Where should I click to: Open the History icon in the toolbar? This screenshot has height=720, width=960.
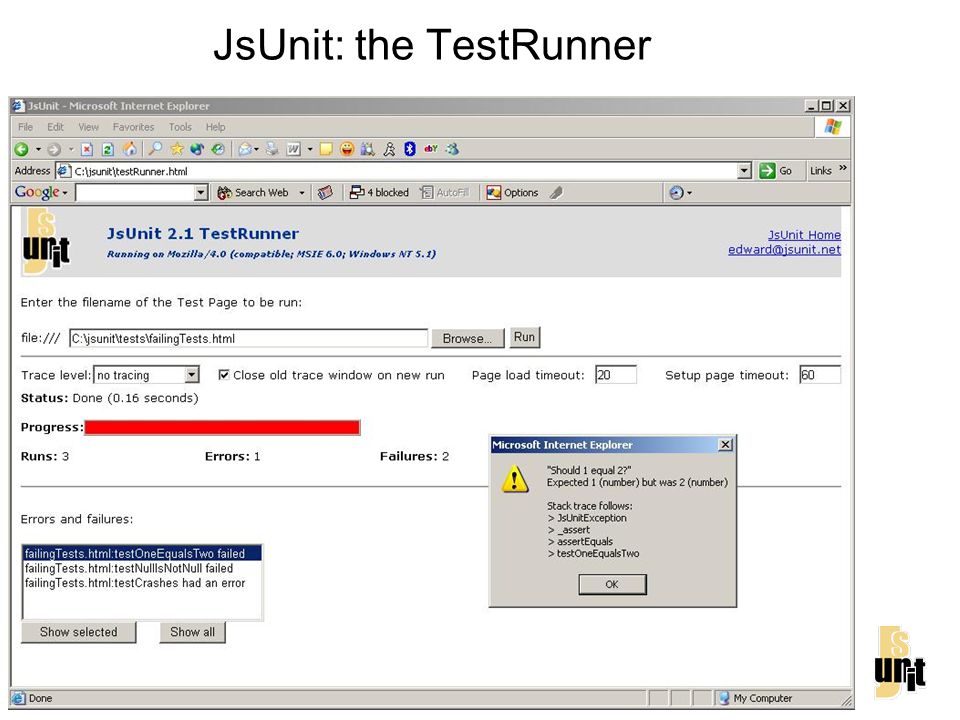(x=218, y=149)
